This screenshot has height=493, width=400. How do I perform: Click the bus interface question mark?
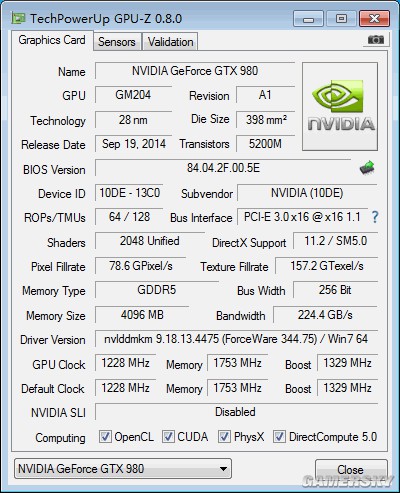click(x=375, y=217)
